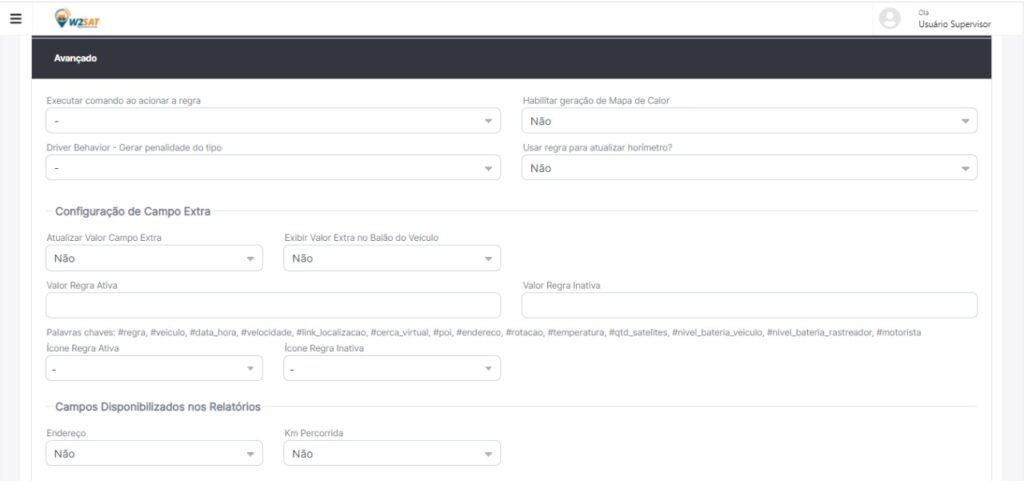Expand 'Habilitar geração de Mapa de Calor' dropdown
The image size is (1024, 481).
pos(748,121)
